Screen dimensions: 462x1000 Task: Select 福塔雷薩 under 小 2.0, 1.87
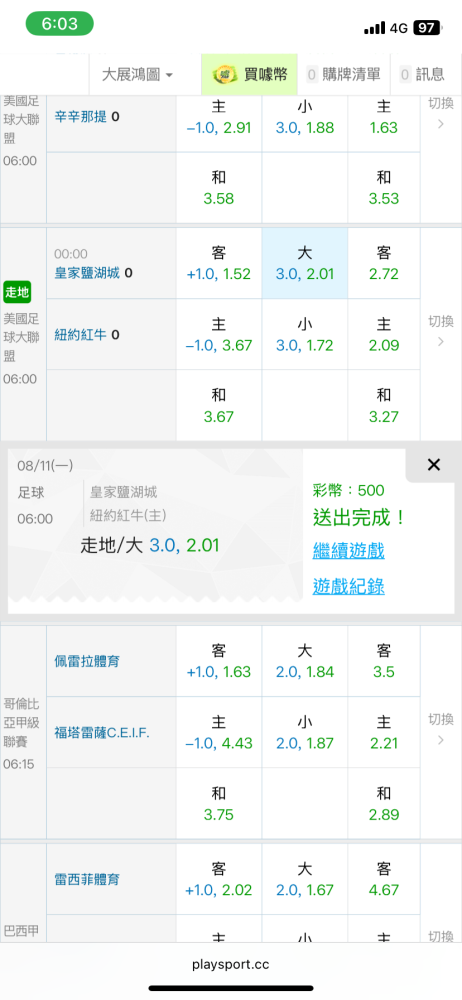point(305,733)
